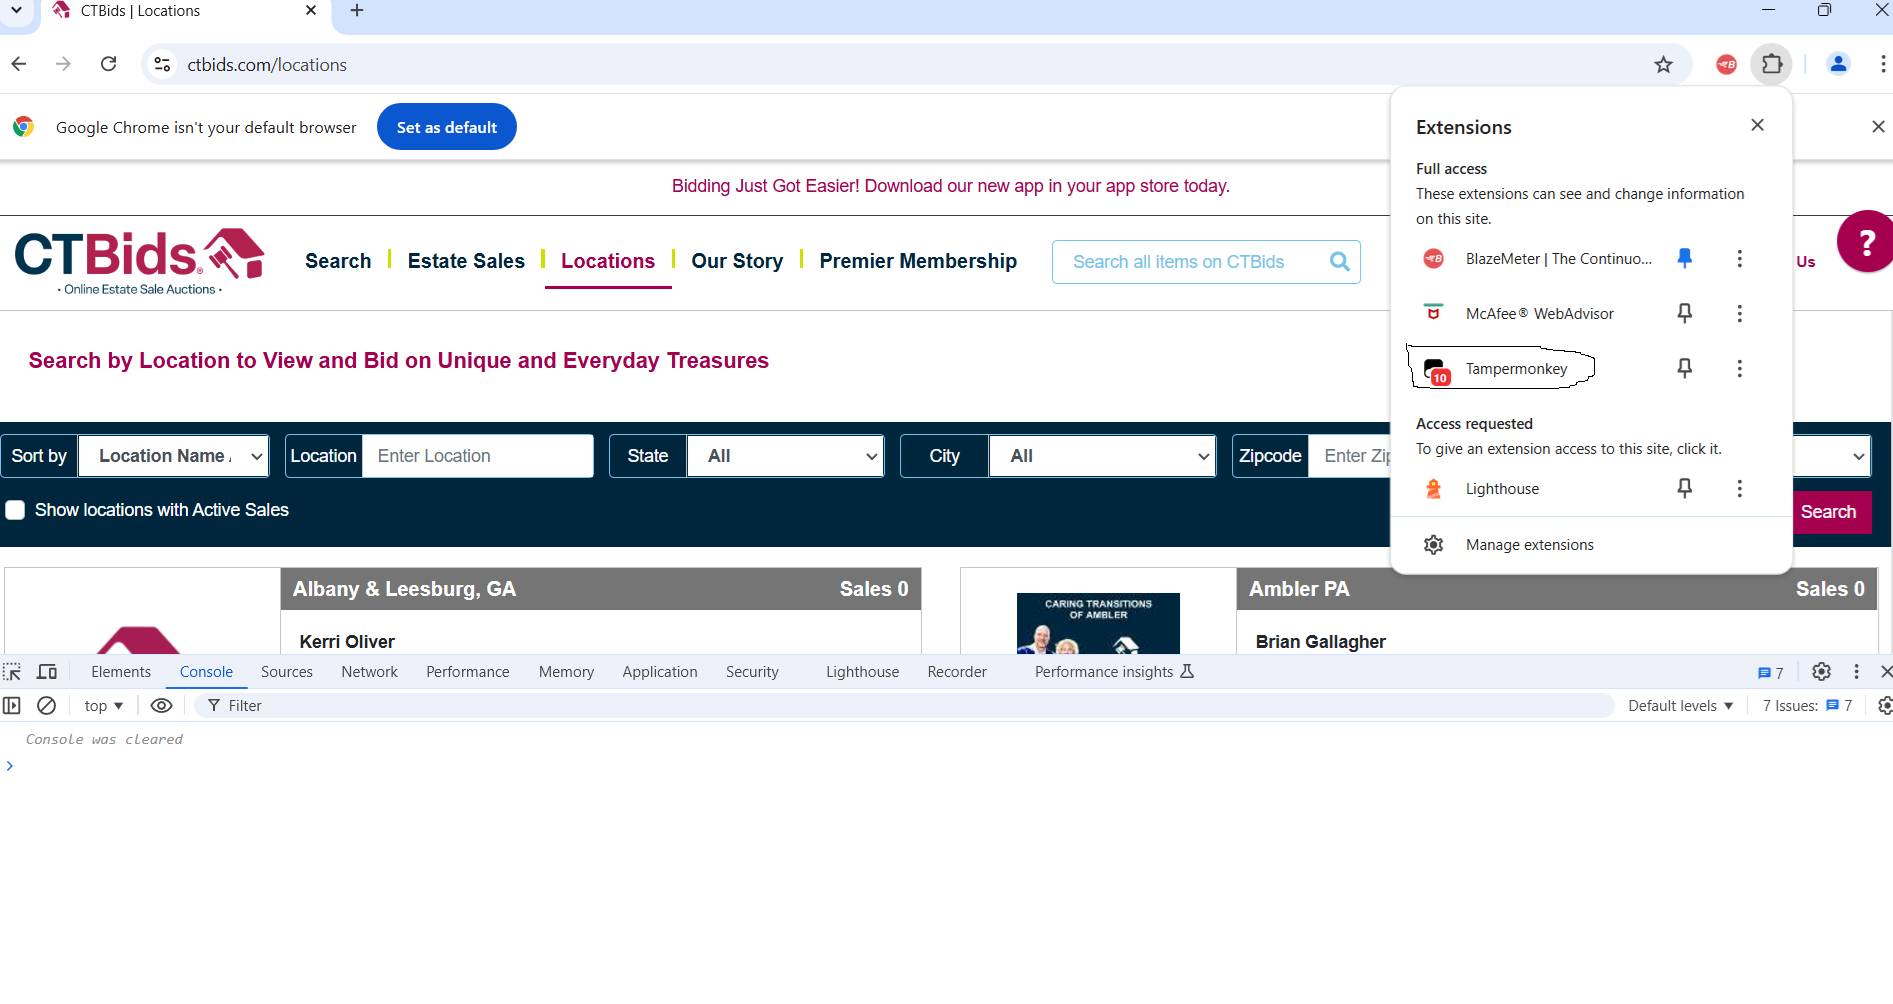Click the CTBids search magnifier icon
Image resolution: width=1893 pixels, height=1004 pixels.
(x=1339, y=262)
